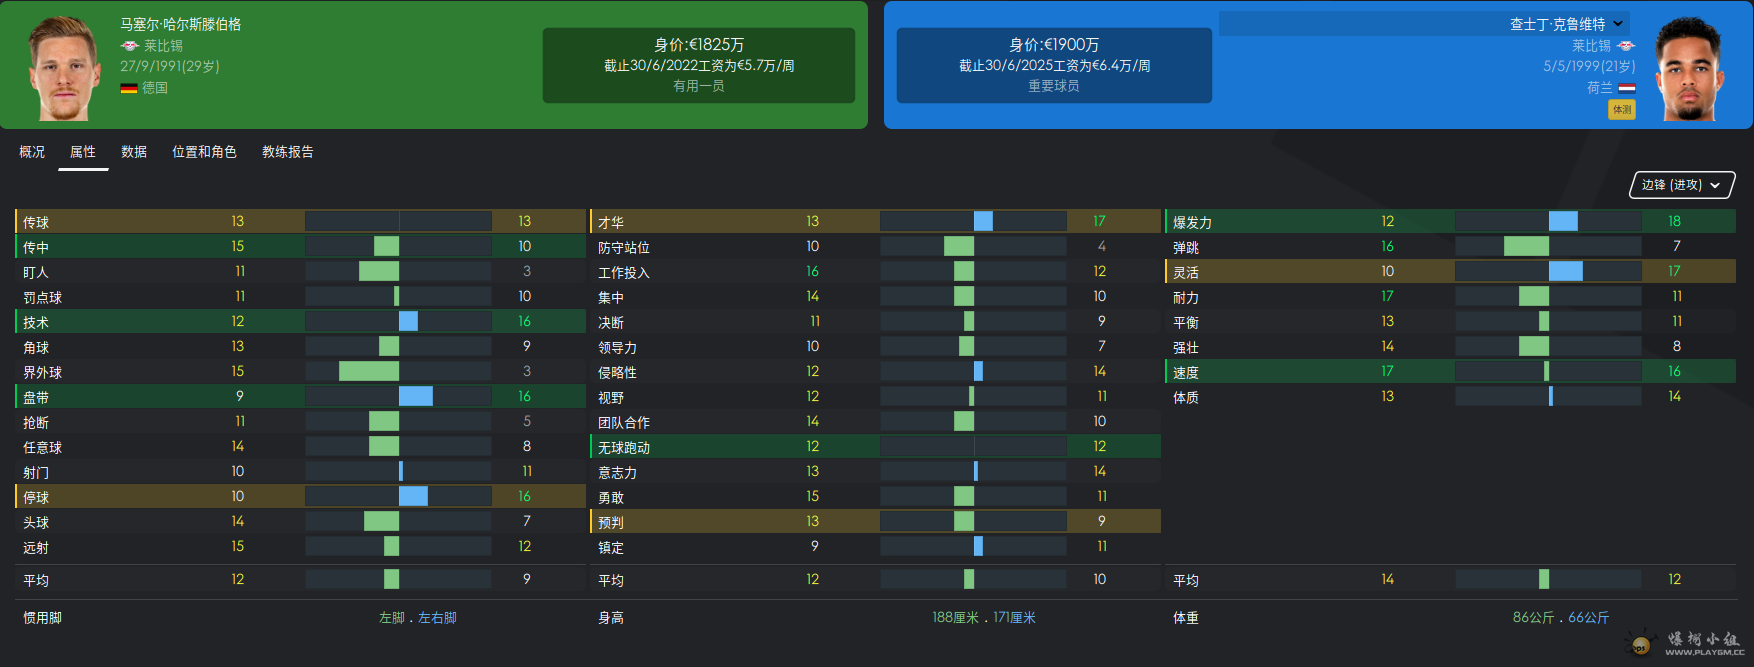This screenshot has height=667, width=1754.
Task: Open the 边锋 (进攻) role dropdown
Action: pyautogui.click(x=1682, y=185)
